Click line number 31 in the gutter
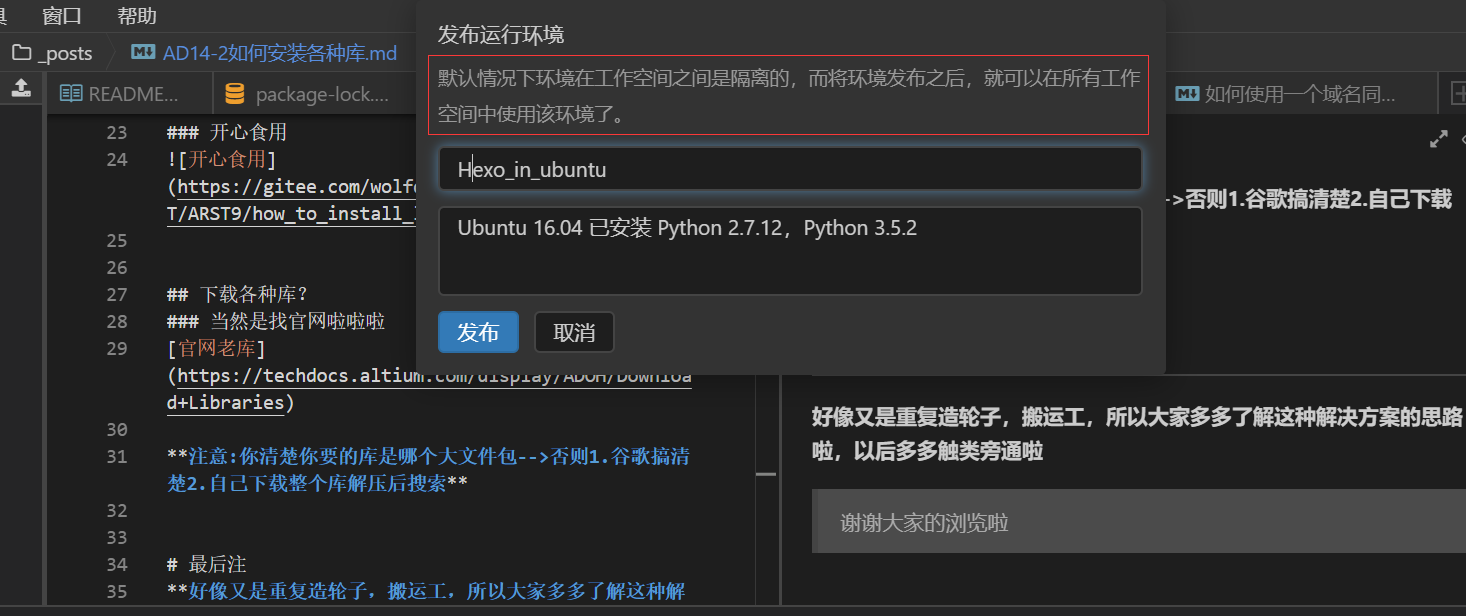The height and width of the screenshot is (616, 1466). (117, 456)
